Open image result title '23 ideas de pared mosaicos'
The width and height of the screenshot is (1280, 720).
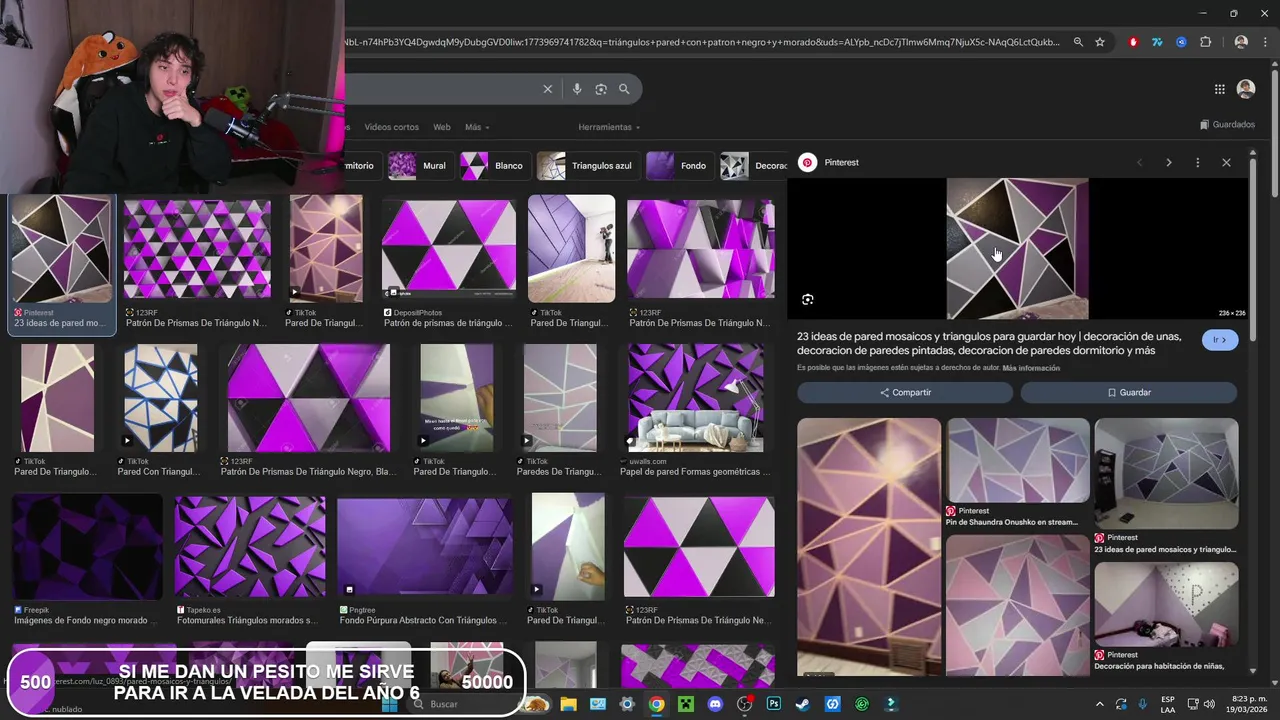coord(989,343)
